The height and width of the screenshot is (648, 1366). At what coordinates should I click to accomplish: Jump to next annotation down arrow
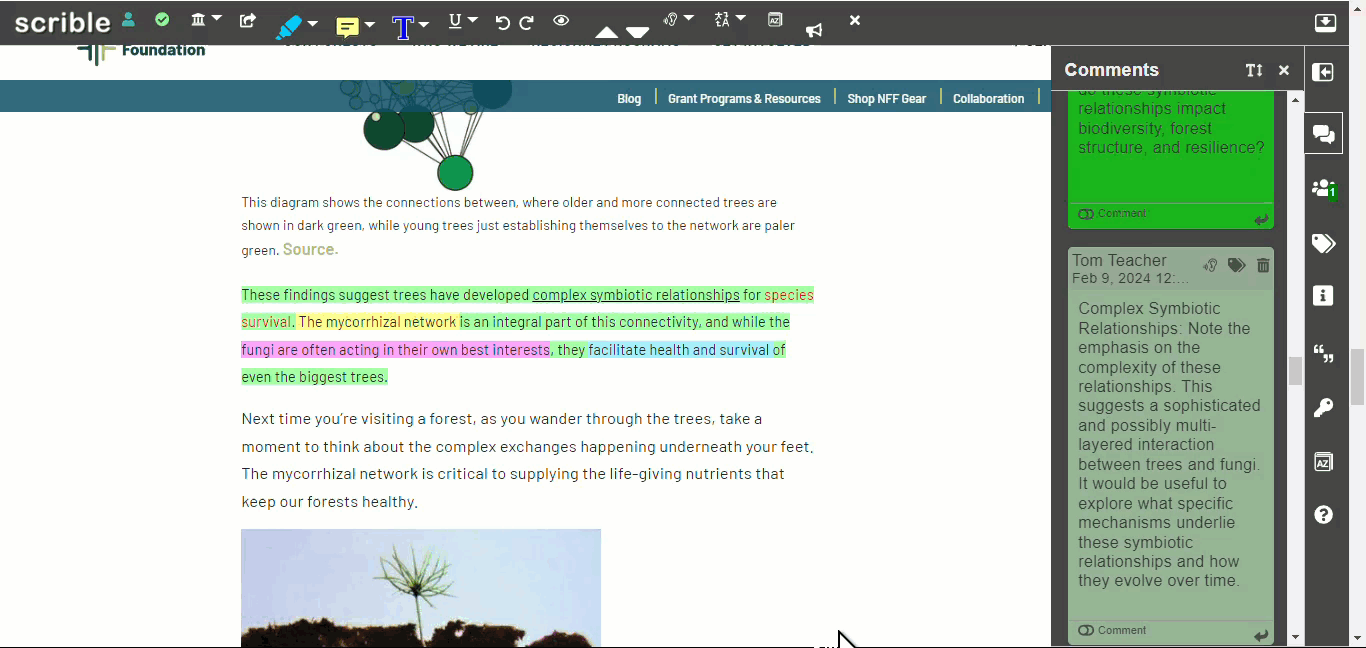pos(637,33)
